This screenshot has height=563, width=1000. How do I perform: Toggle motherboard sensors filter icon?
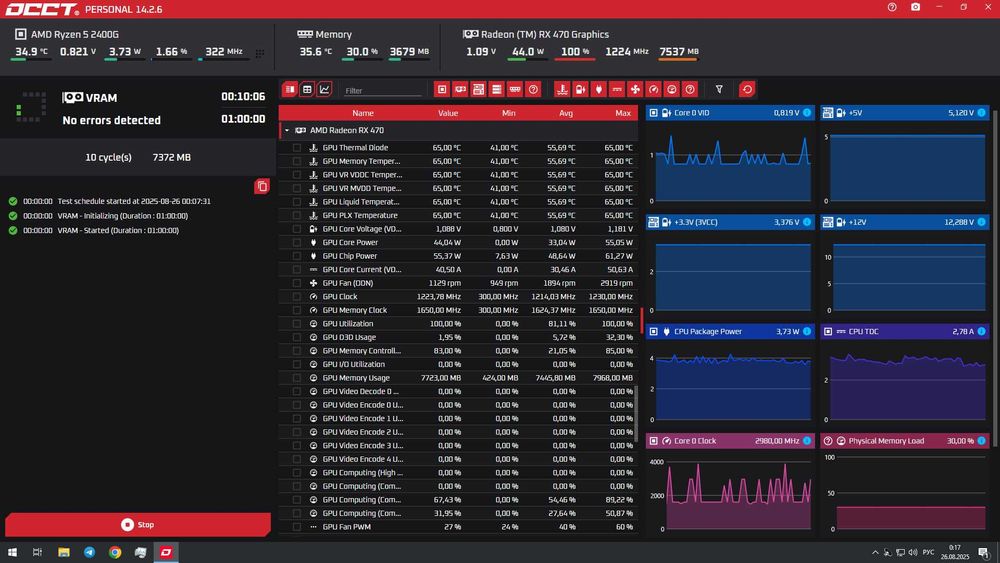point(478,89)
